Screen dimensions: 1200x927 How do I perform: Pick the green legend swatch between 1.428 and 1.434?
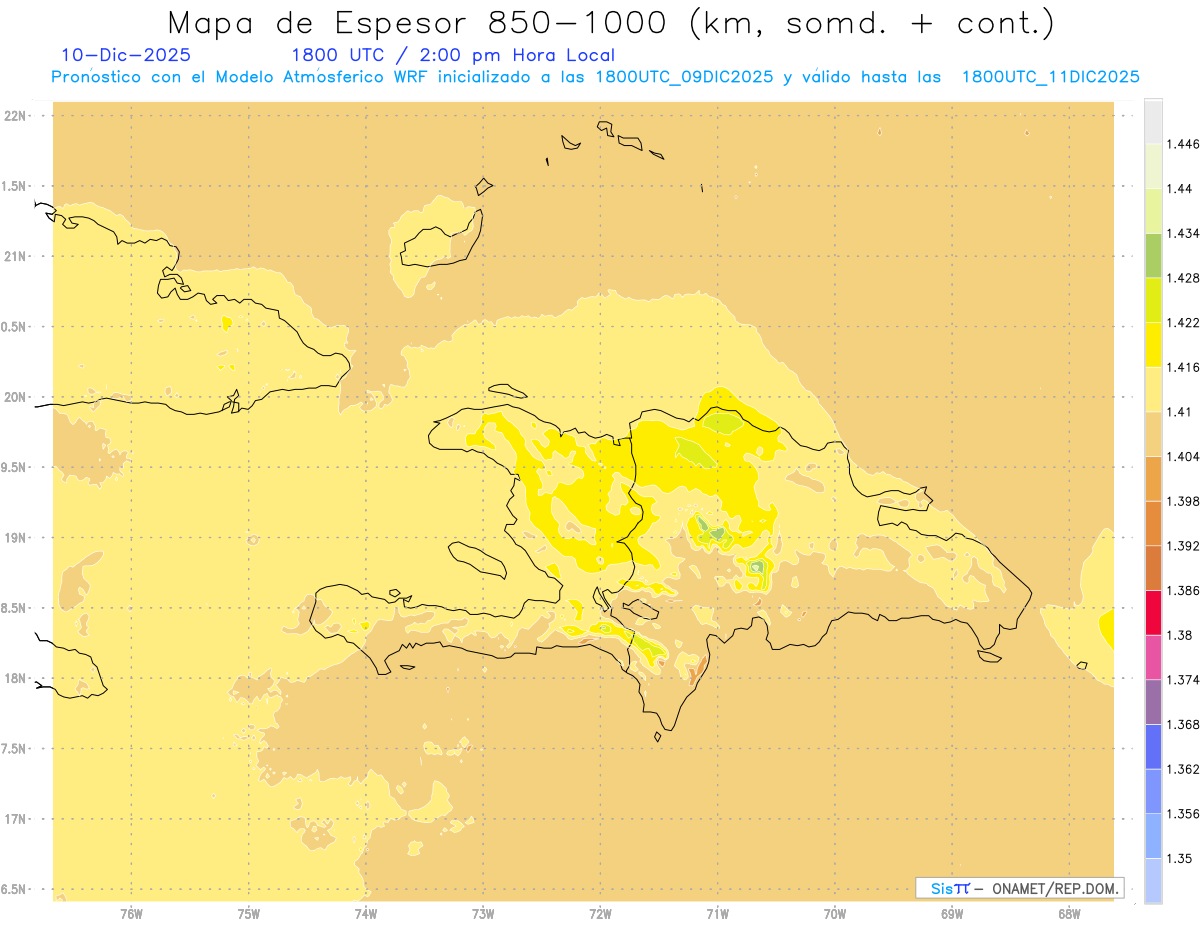click(x=1153, y=256)
